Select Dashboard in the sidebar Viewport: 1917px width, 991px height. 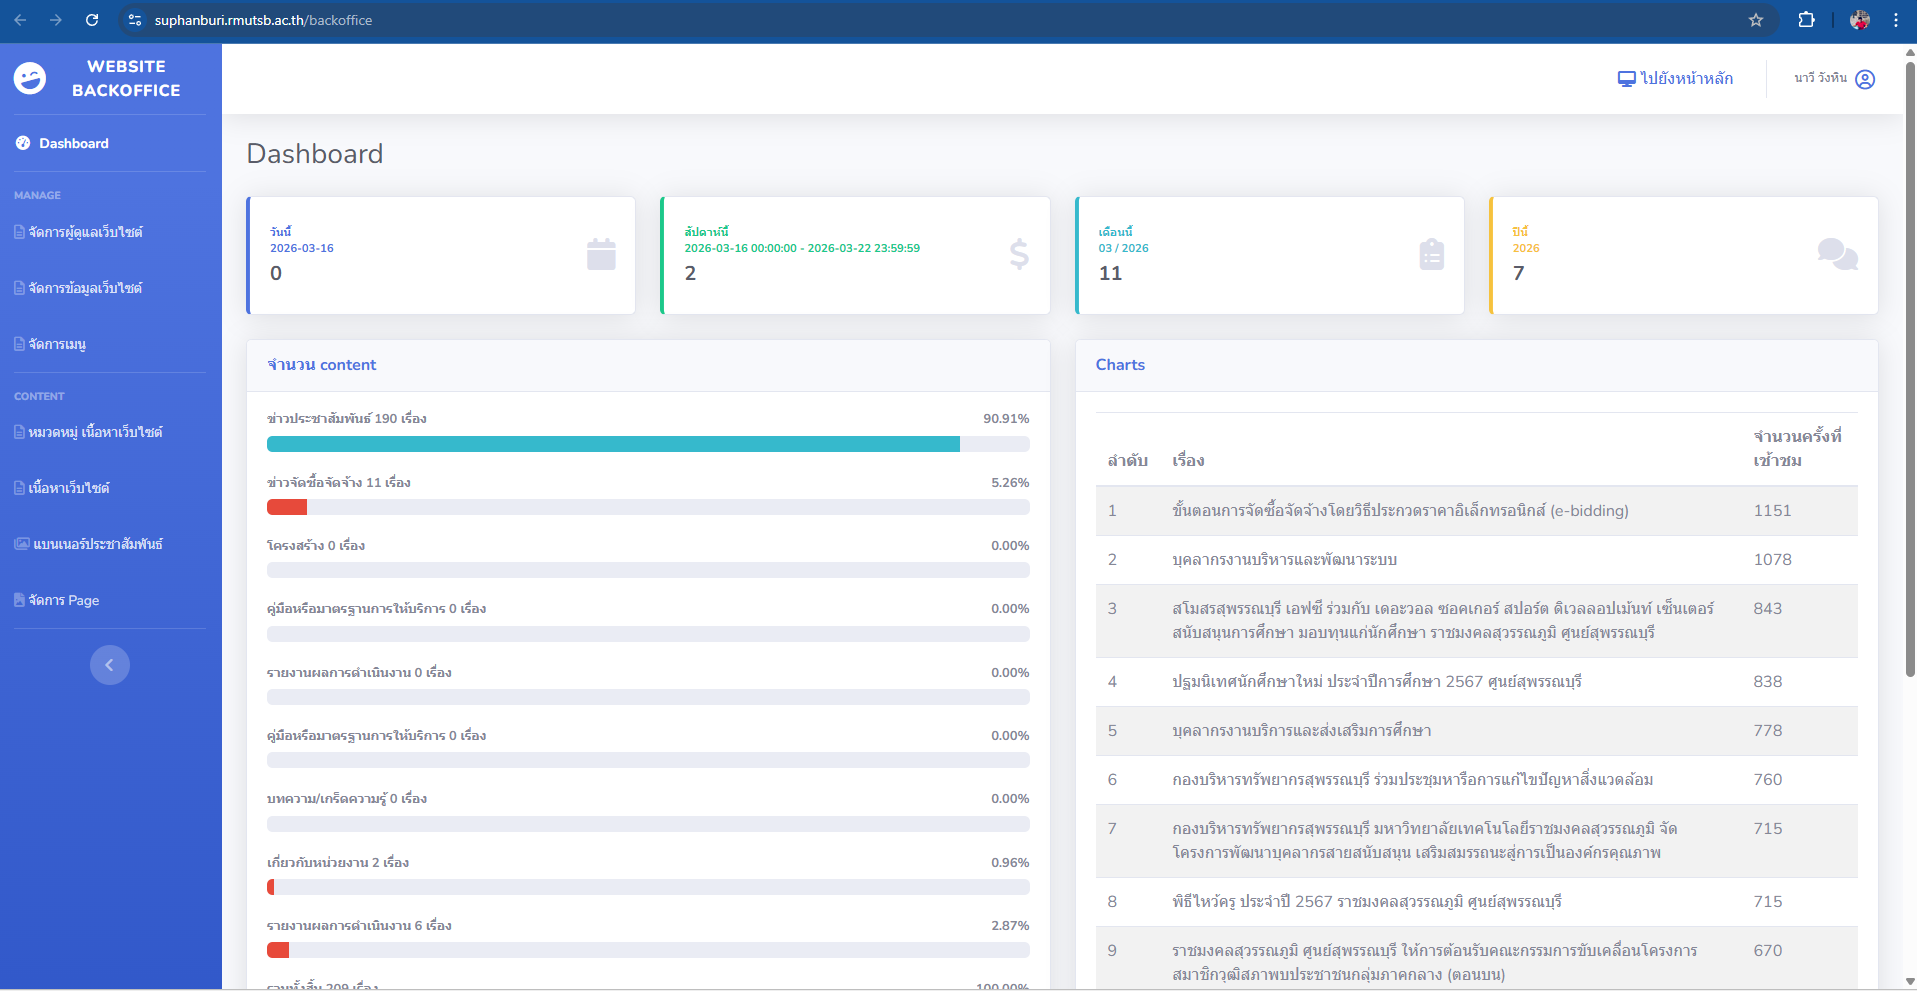pos(73,143)
